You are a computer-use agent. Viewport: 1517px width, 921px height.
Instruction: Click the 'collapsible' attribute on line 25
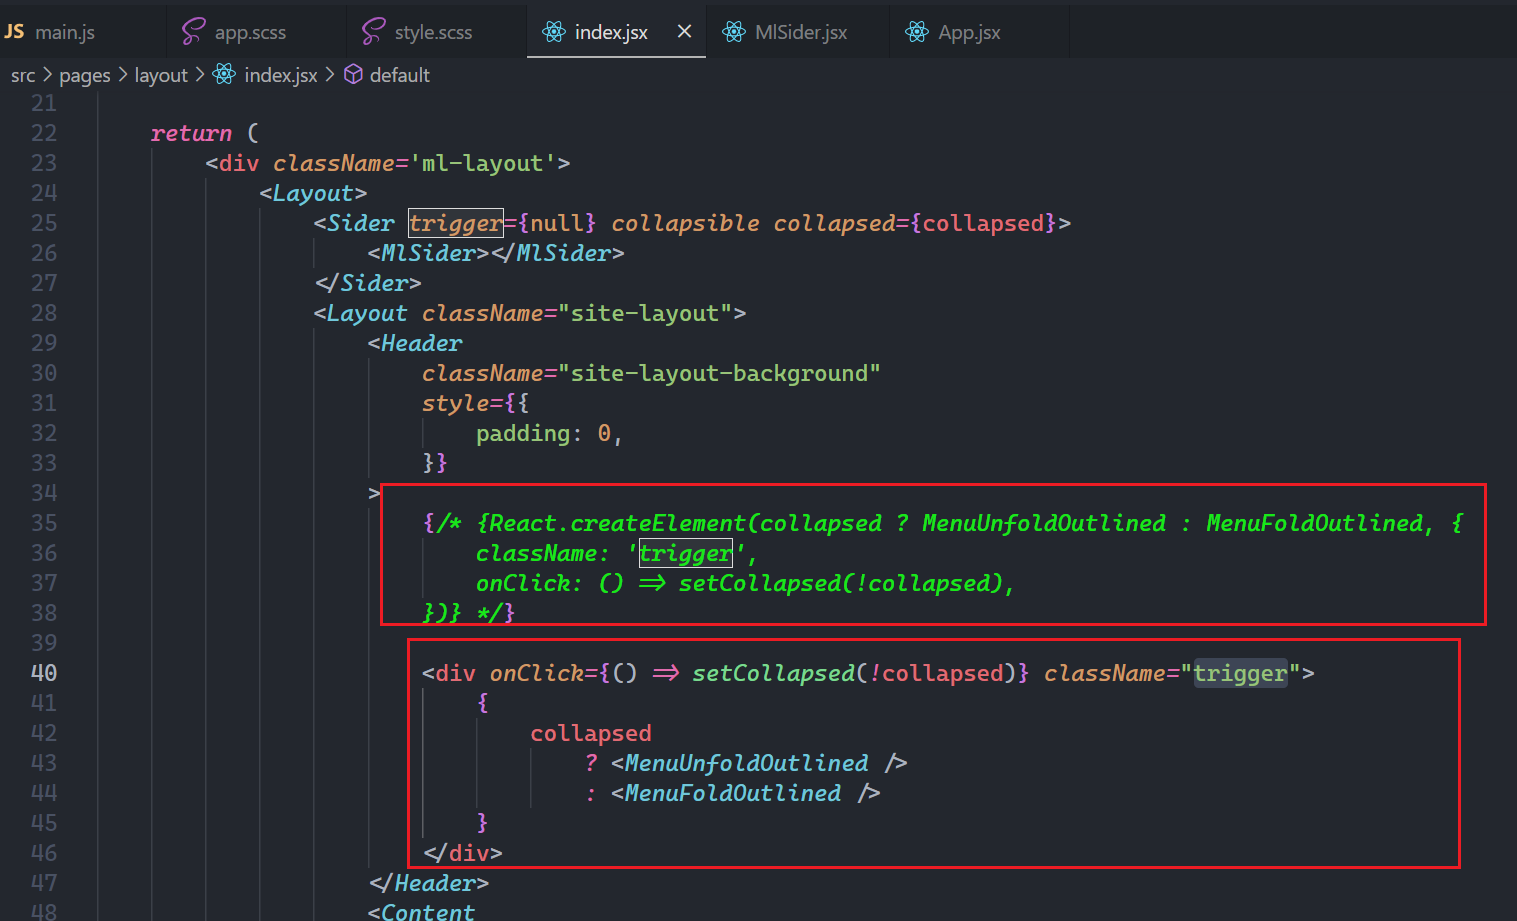point(685,223)
